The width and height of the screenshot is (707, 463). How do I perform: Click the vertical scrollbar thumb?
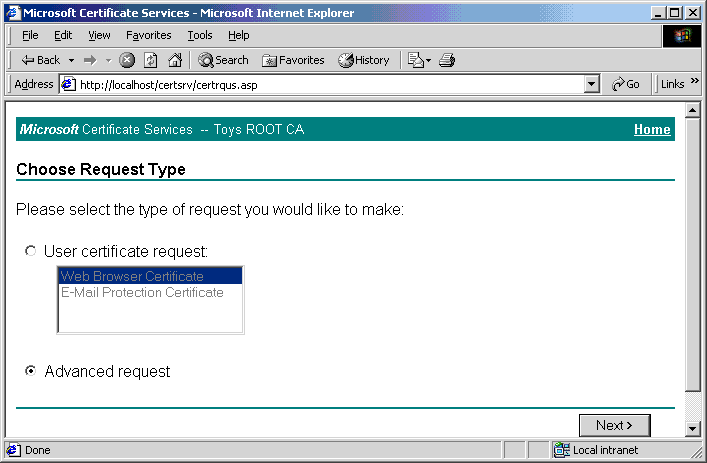coord(693,255)
